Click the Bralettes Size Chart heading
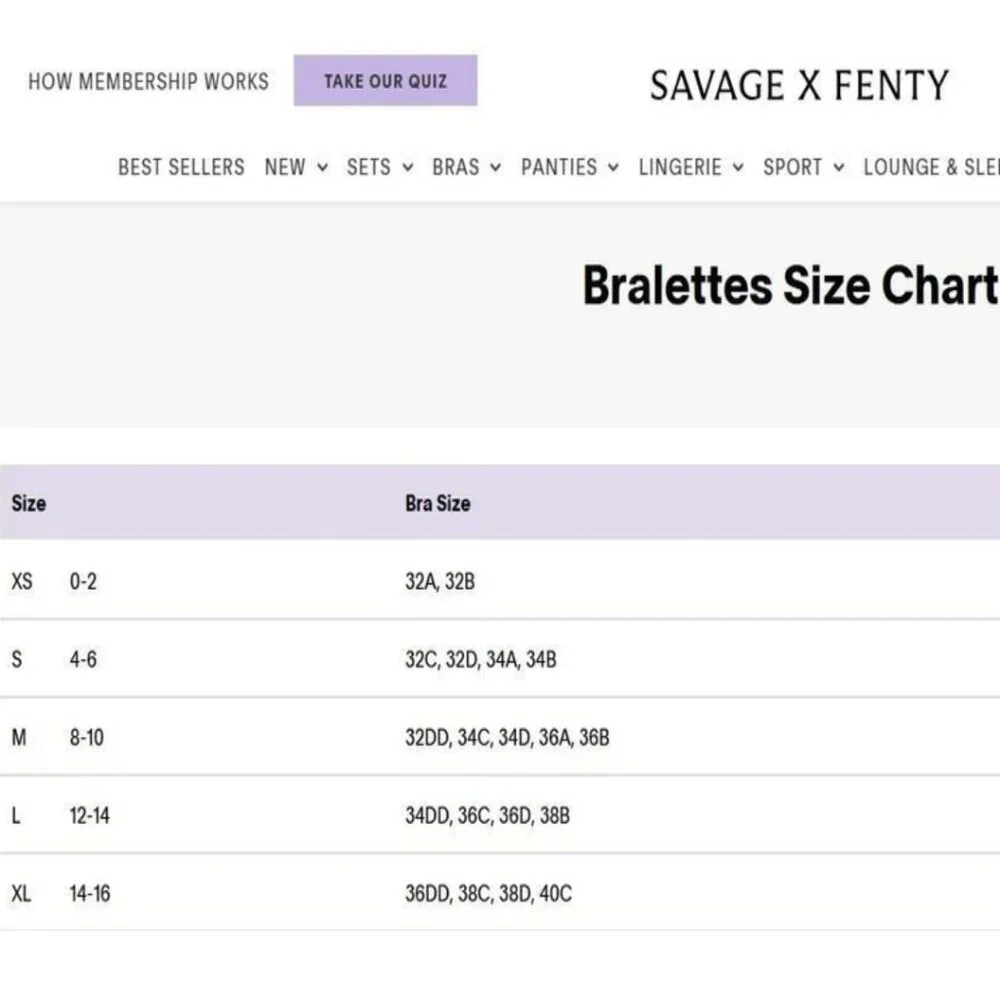The height and width of the screenshot is (1000, 1000). tap(791, 285)
